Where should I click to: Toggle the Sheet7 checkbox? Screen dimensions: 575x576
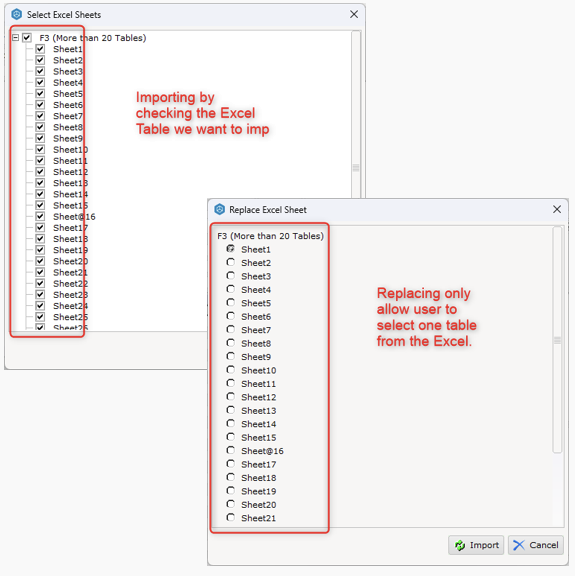point(40,116)
